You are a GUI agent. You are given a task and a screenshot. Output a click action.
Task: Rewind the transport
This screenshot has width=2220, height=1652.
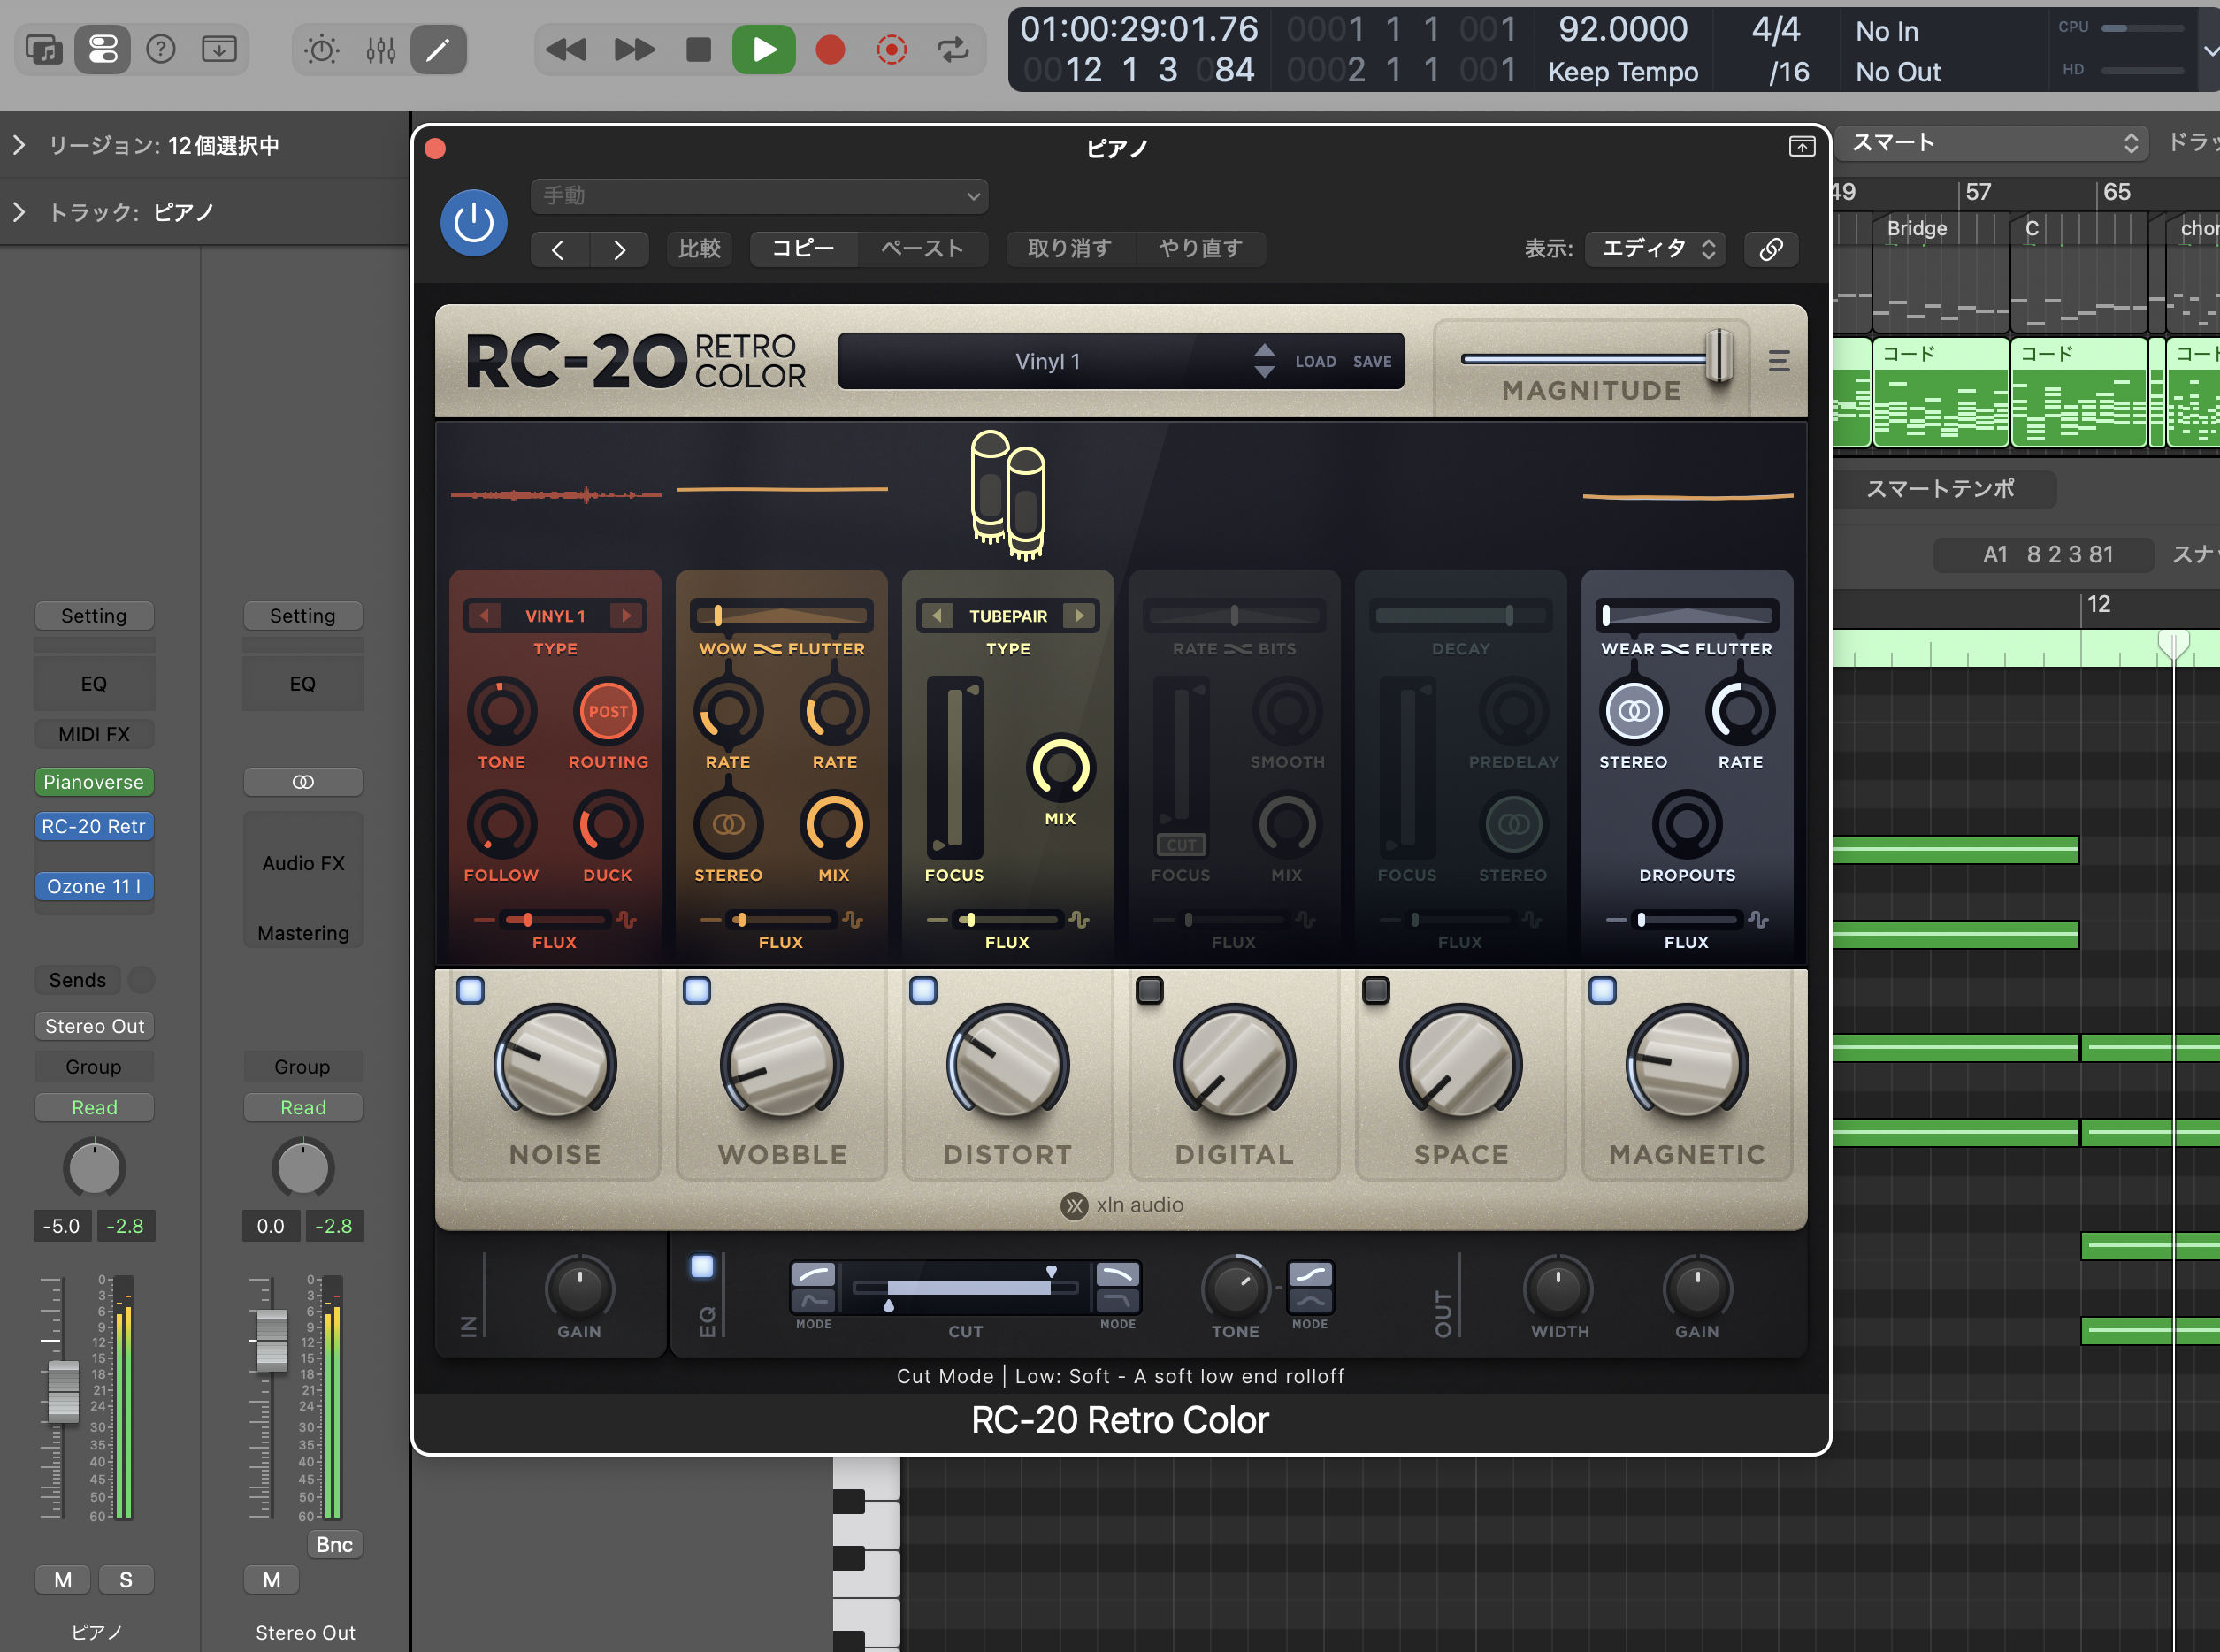coord(566,49)
